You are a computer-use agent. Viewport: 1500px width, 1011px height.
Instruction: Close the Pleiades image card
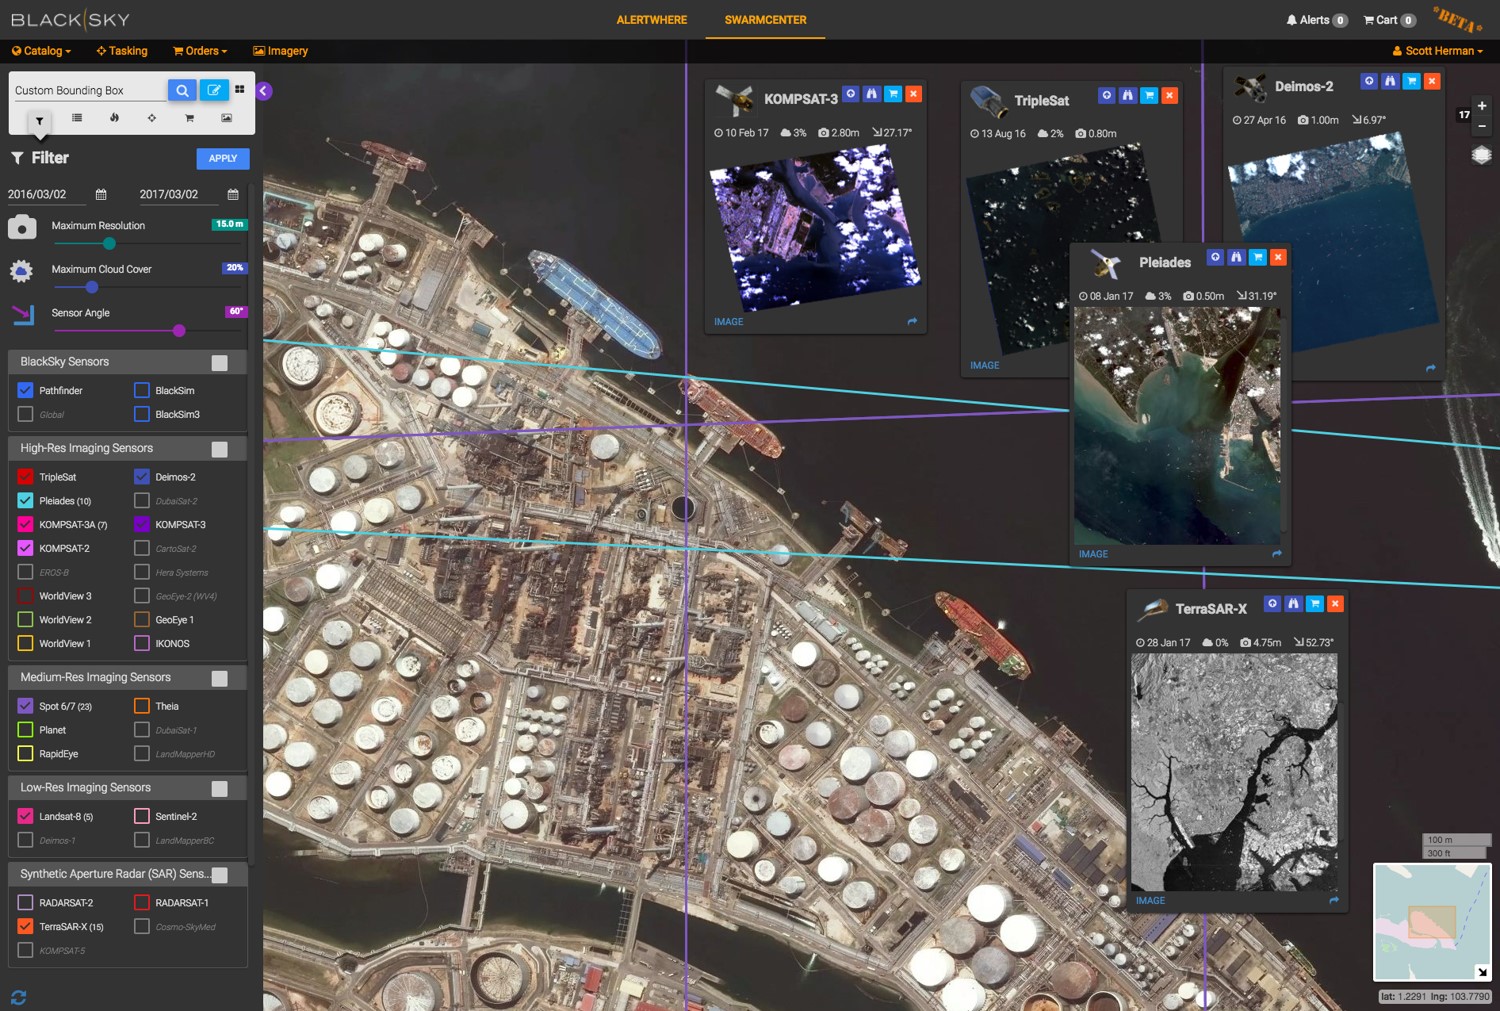1278,257
